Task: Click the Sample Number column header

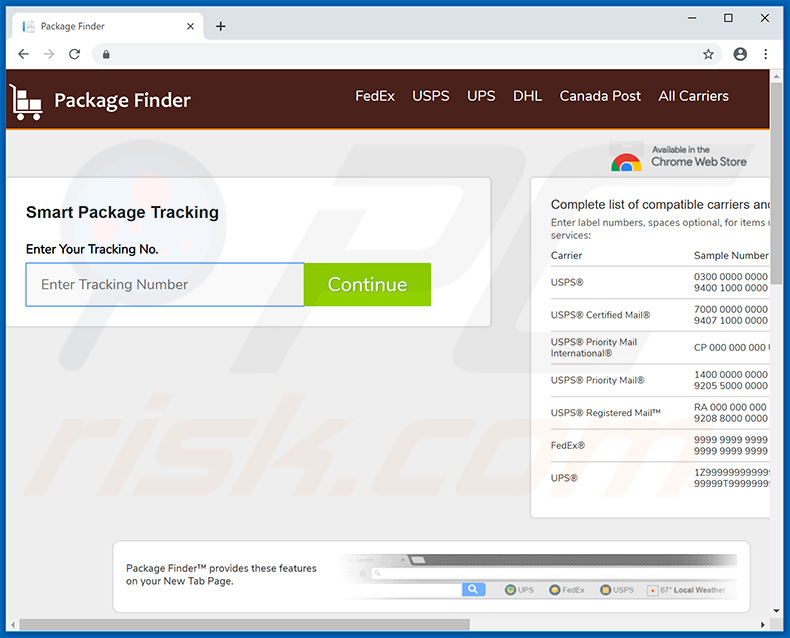Action: [x=731, y=256]
